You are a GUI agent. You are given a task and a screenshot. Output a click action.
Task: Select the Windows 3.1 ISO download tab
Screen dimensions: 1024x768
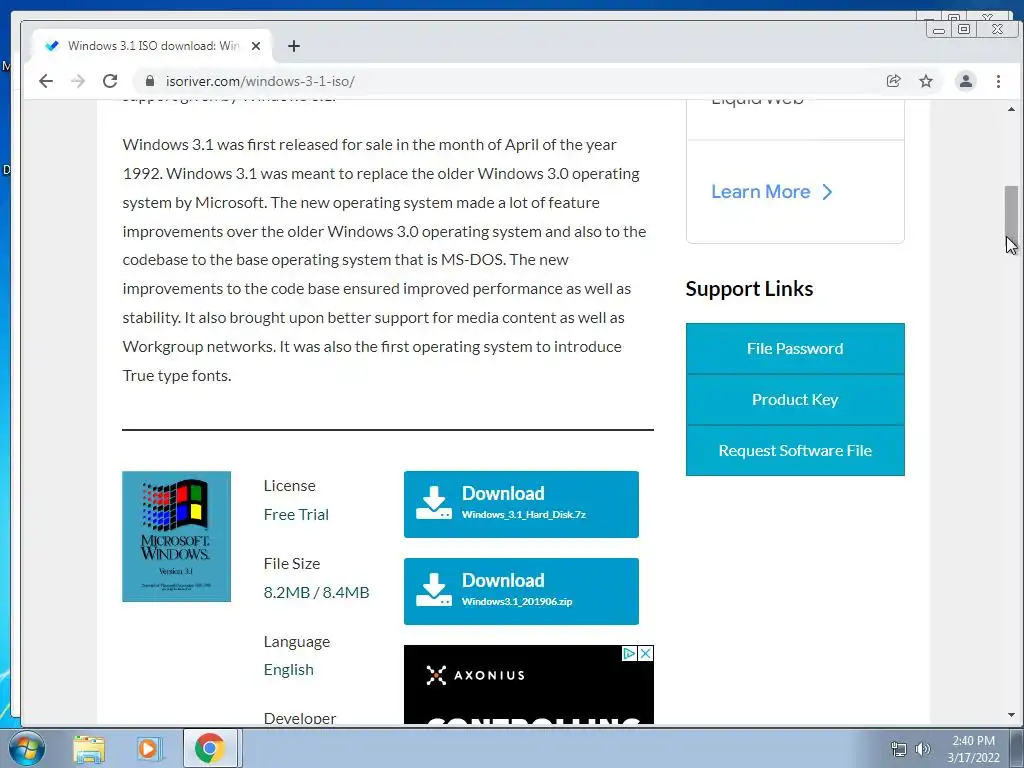(x=152, y=46)
